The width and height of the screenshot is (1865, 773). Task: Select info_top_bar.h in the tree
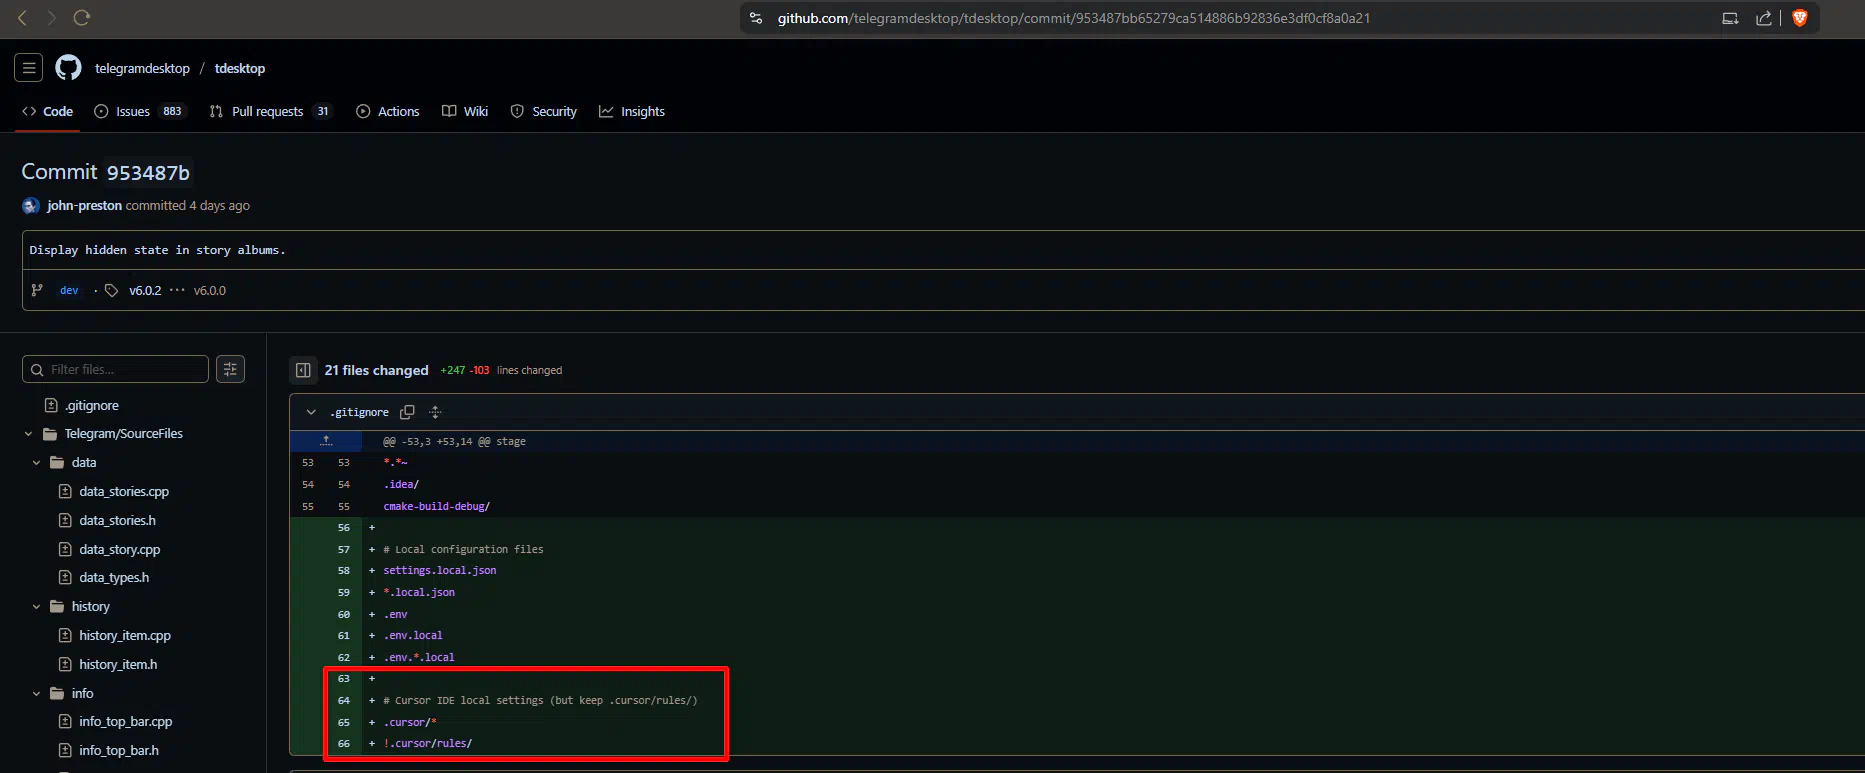tap(119, 750)
